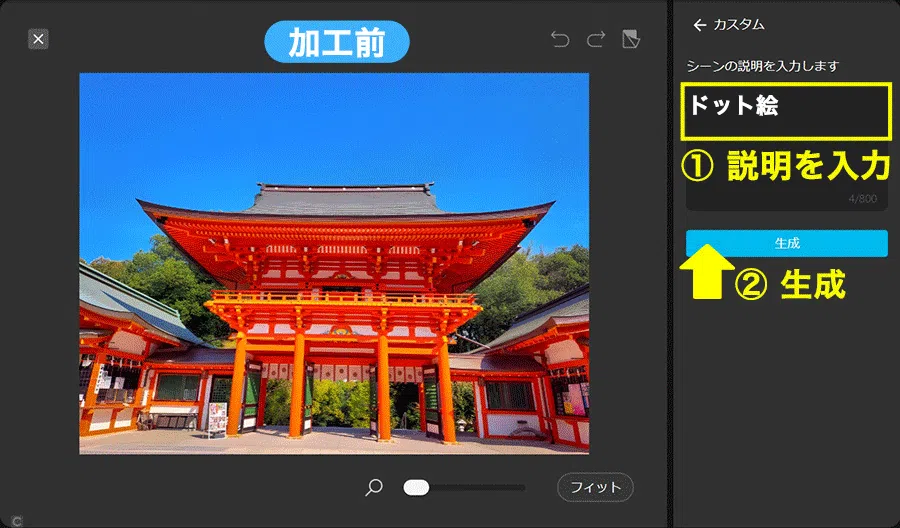Go back using the カスタム arrow
Image resolution: width=900 pixels, height=528 pixels.
pos(699,25)
